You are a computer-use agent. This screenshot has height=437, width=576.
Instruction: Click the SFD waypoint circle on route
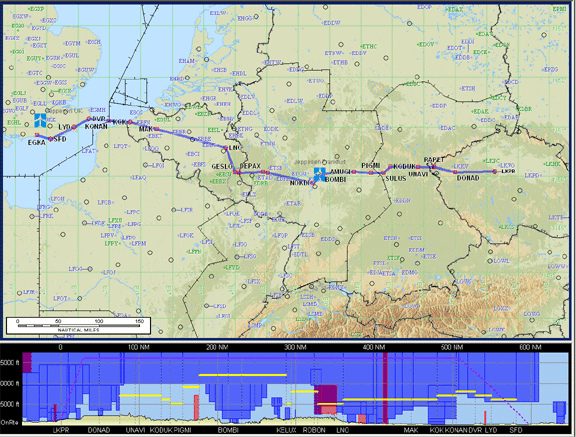coord(51,139)
